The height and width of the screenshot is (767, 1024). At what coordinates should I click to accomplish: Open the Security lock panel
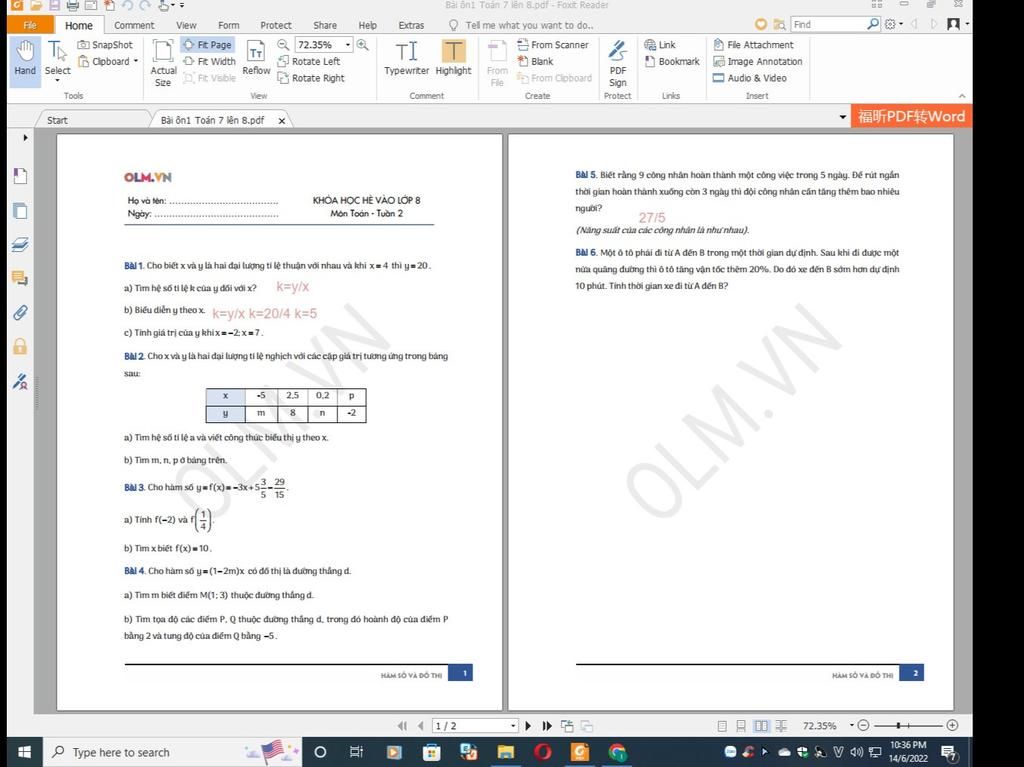(20, 346)
